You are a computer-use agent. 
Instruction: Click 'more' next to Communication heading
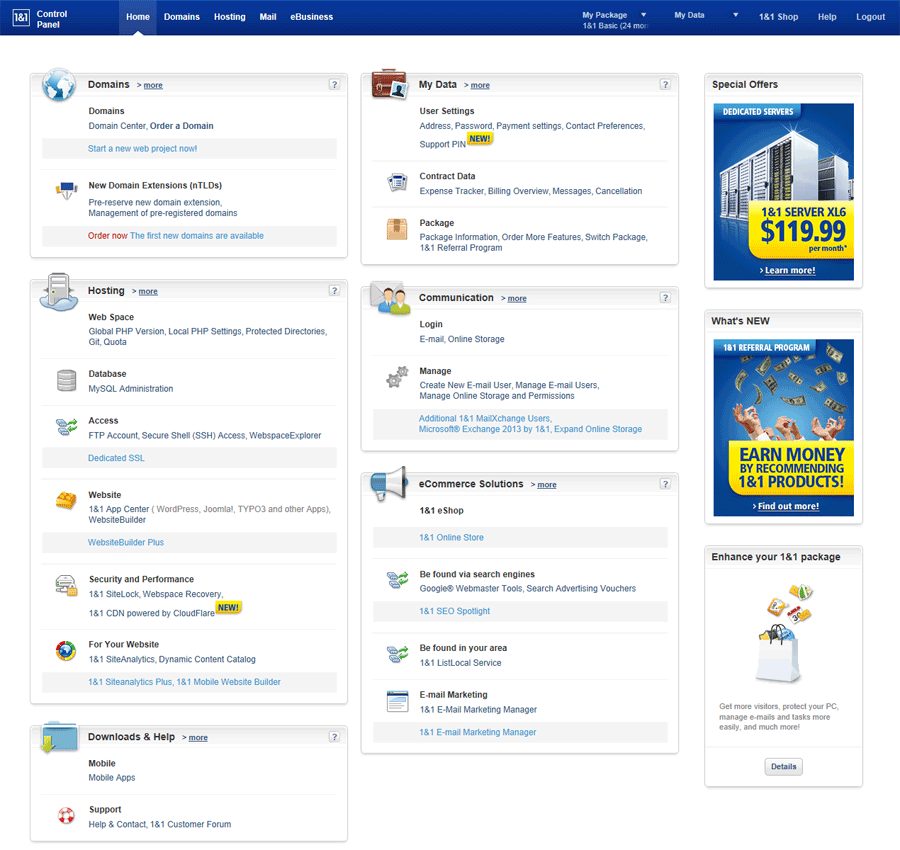click(x=517, y=298)
